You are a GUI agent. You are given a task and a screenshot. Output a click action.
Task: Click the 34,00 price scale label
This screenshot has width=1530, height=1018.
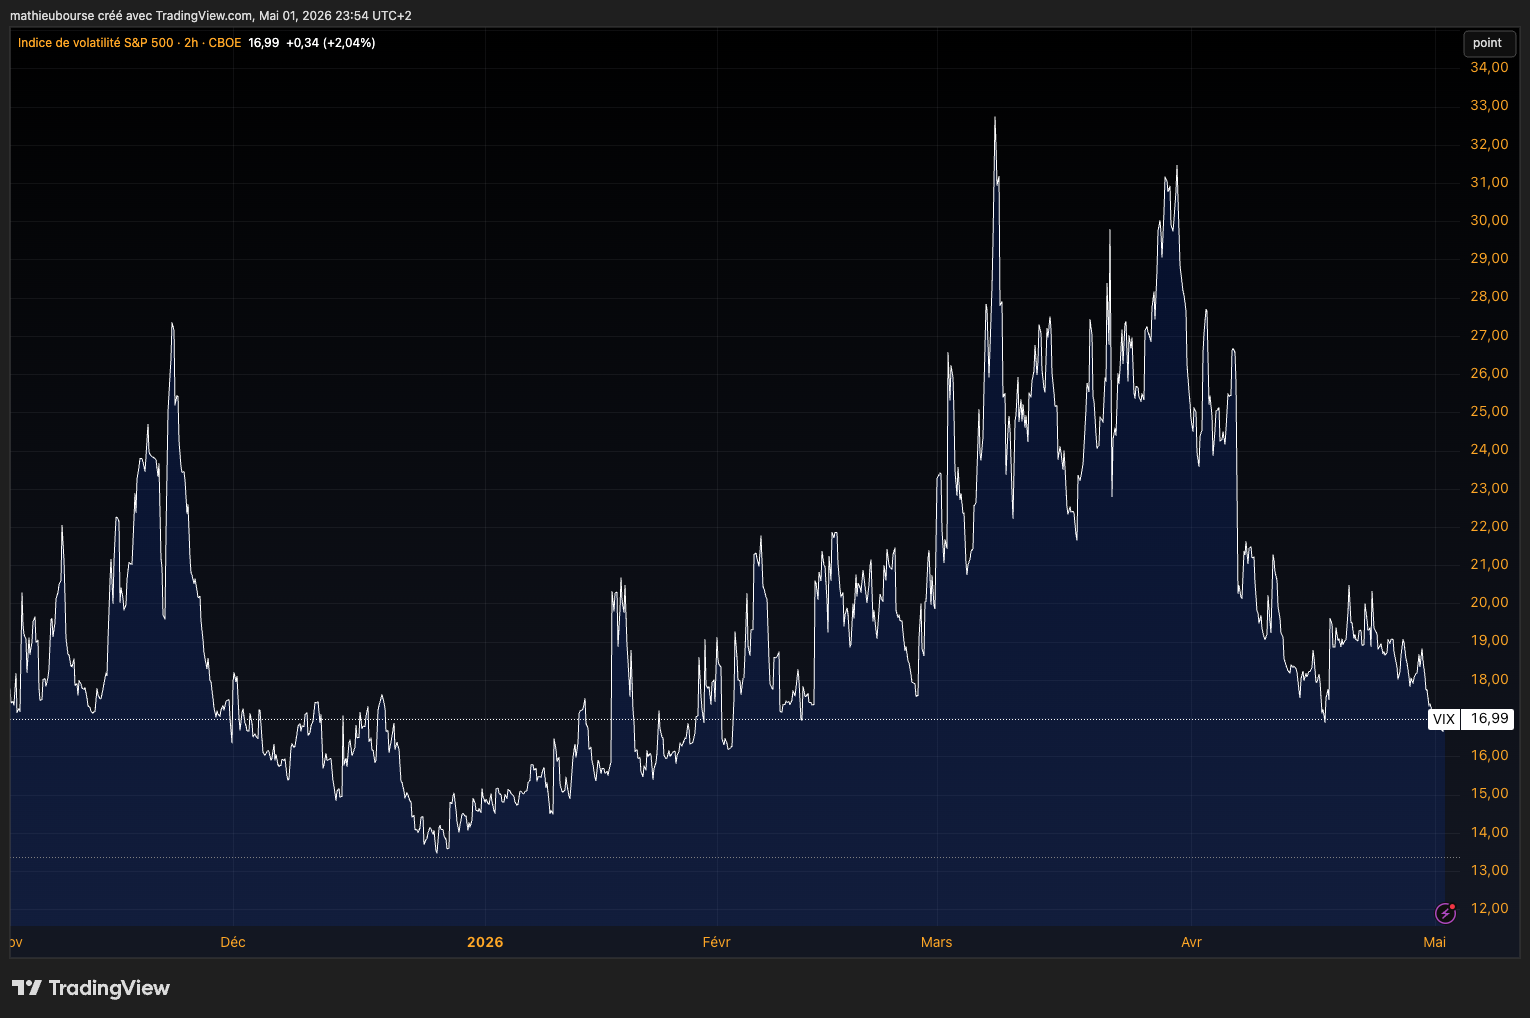[1489, 67]
